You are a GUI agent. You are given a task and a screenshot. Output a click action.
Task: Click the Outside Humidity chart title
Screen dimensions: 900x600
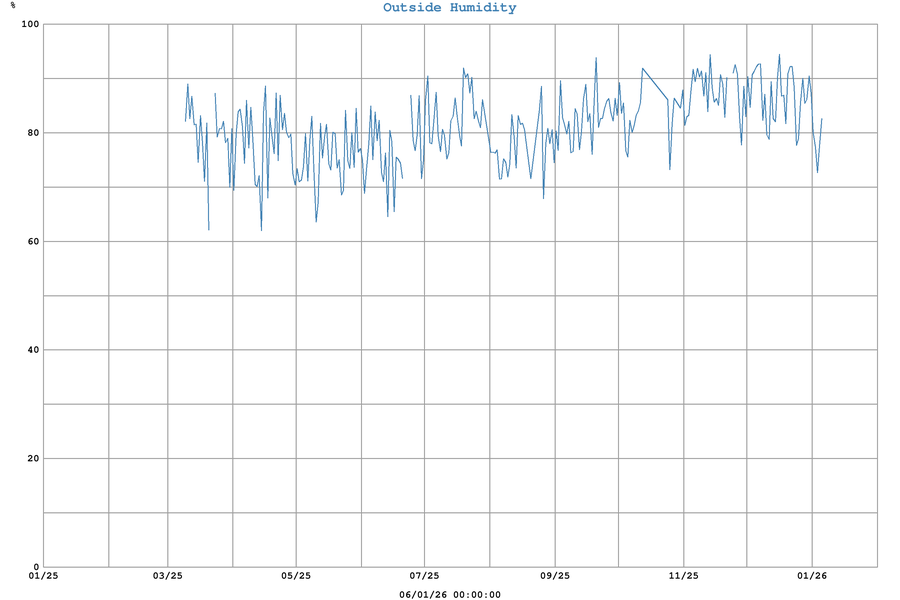(449, 8)
